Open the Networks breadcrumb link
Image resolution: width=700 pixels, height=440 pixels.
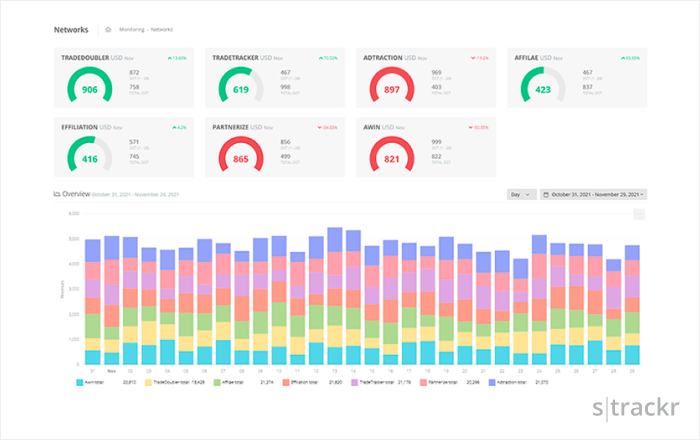[x=162, y=29]
